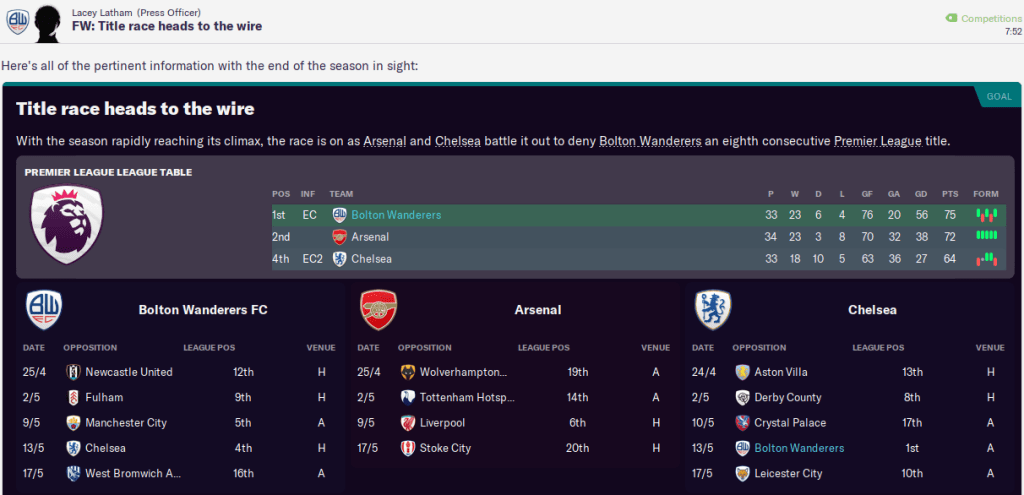Click the Premier League lion logo
This screenshot has height=495, width=1024.
67,224
